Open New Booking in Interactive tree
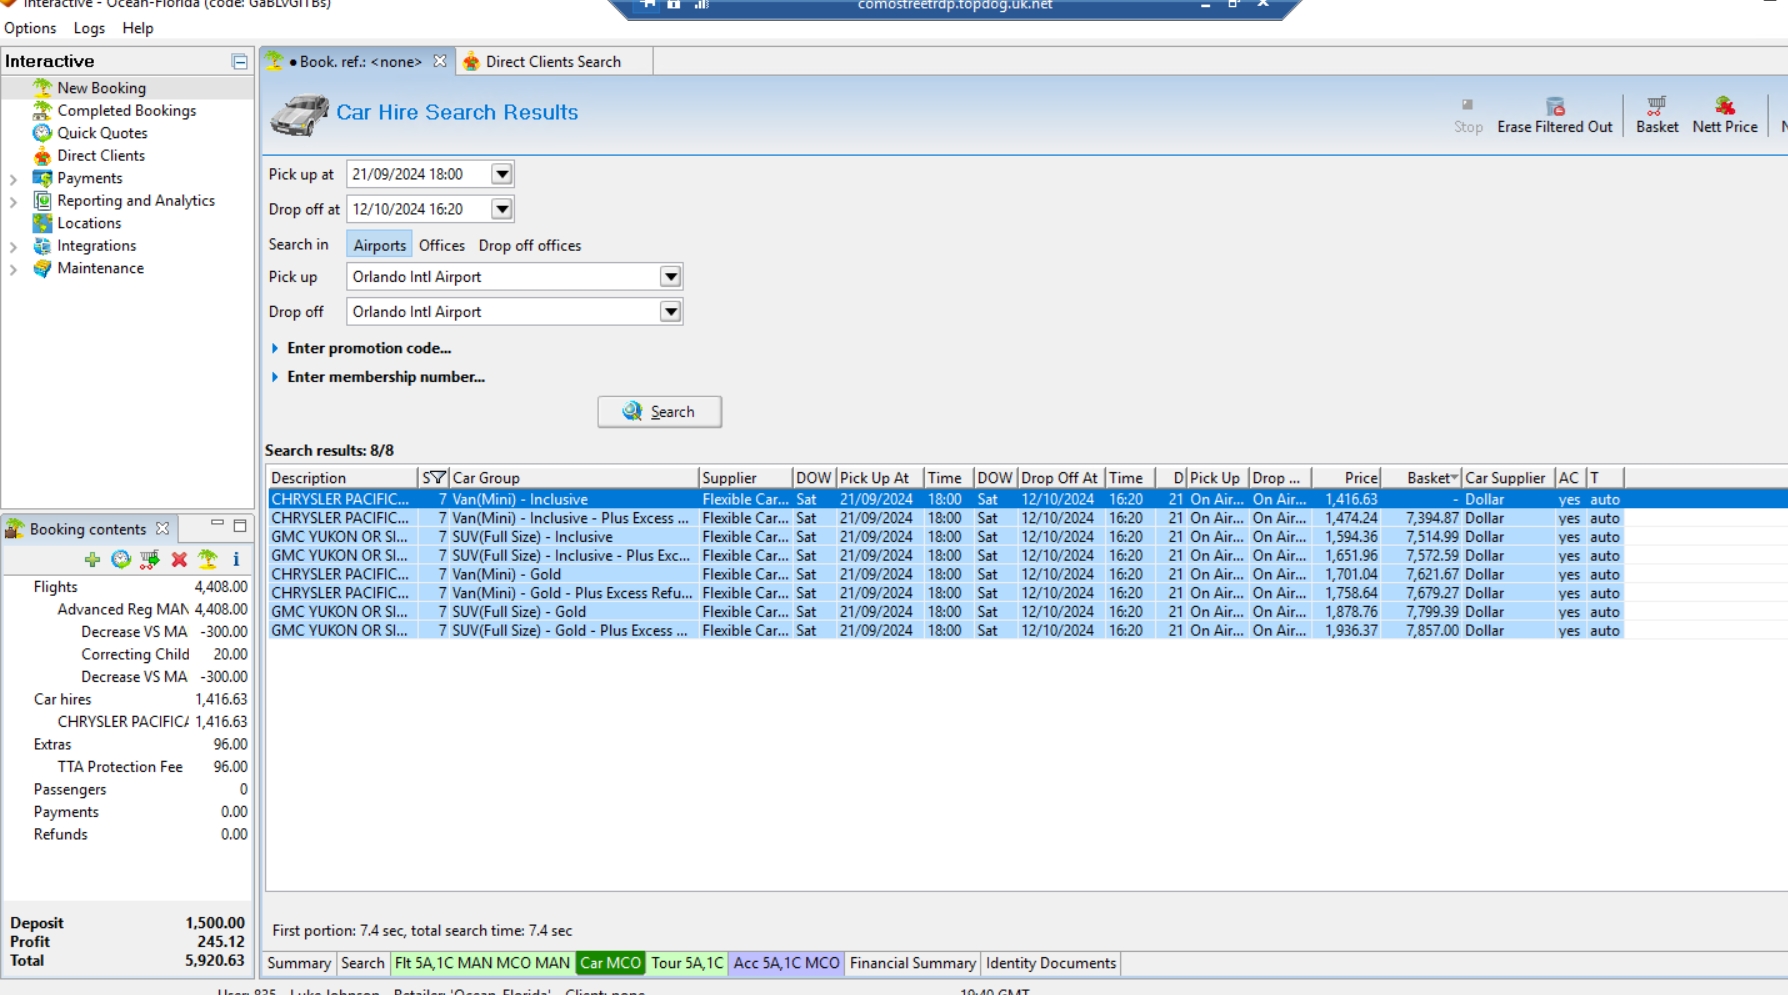This screenshot has height=995, width=1788. coord(101,88)
